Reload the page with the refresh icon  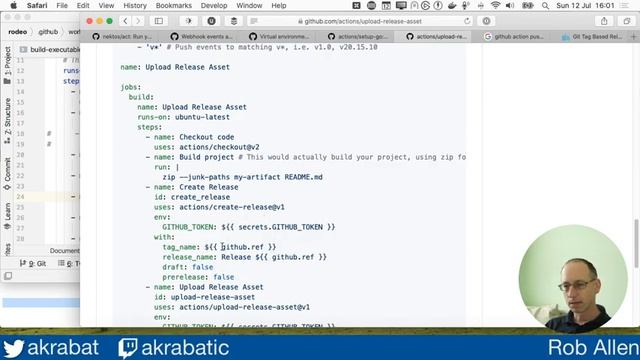click(x=467, y=21)
